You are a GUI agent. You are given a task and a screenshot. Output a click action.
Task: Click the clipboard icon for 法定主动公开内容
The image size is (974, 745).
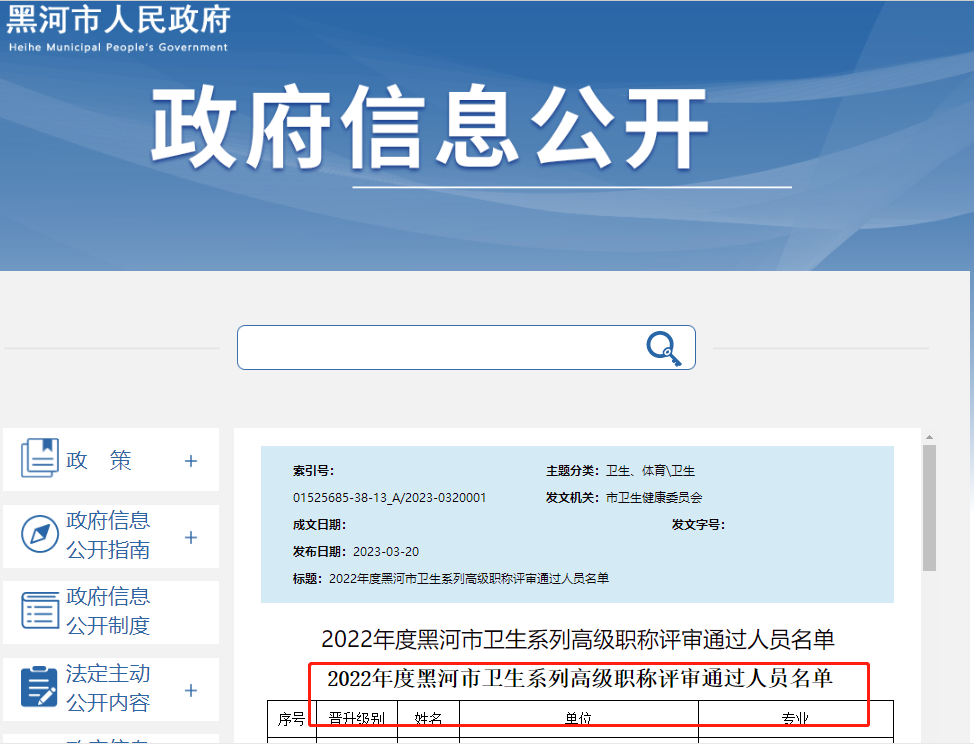click(40, 688)
